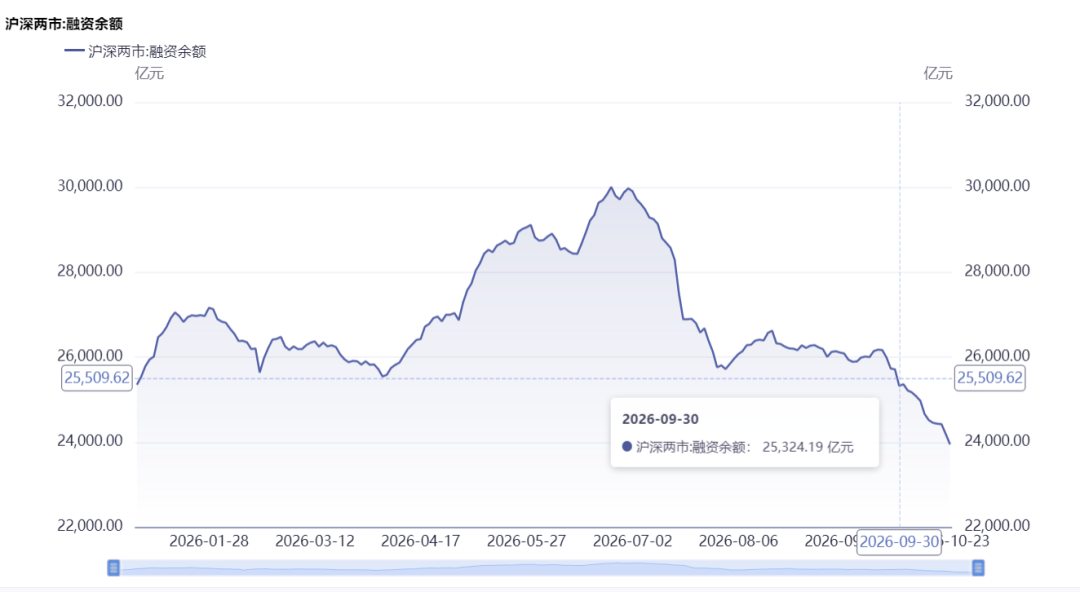
Task: Click the right 30,000.00 y-axis label
Action: coord(997,186)
